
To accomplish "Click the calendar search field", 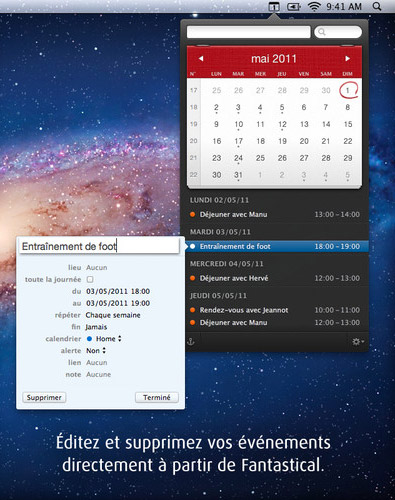I will (x=338, y=32).
